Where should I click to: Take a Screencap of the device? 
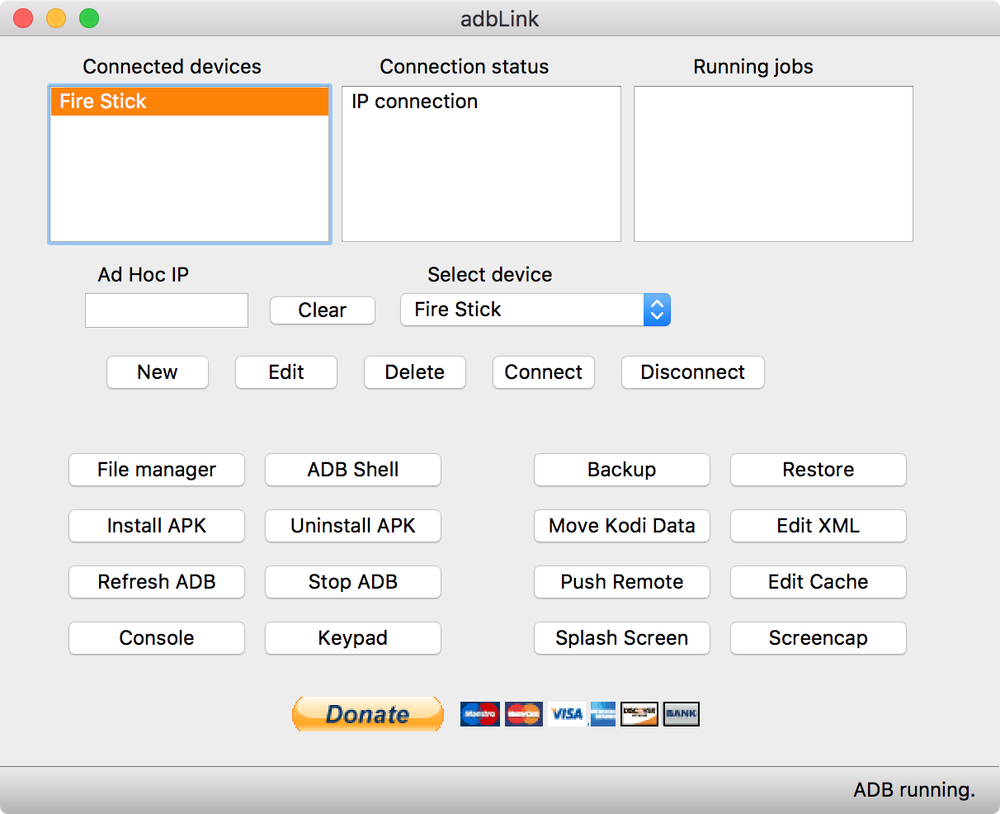pyautogui.click(x=818, y=639)
